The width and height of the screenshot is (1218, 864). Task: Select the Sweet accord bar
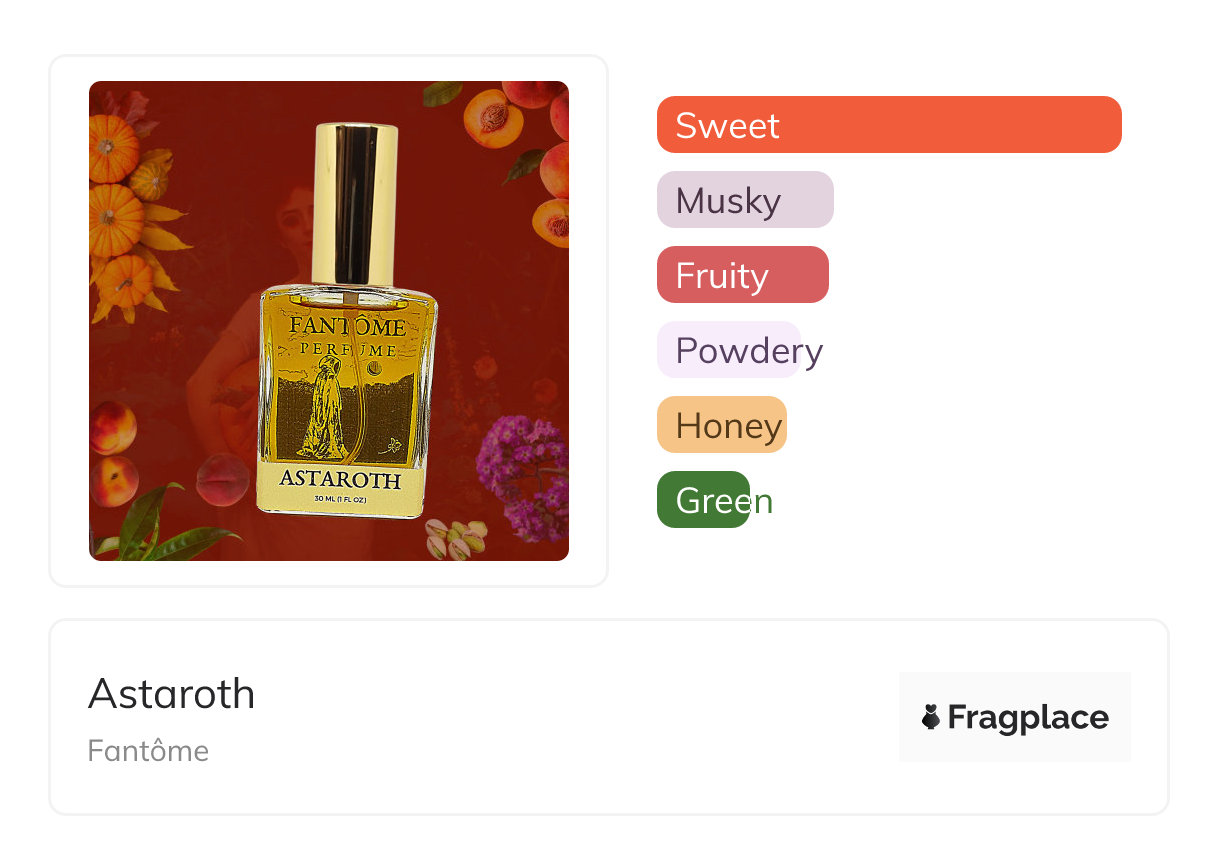(x=889, y=125)
